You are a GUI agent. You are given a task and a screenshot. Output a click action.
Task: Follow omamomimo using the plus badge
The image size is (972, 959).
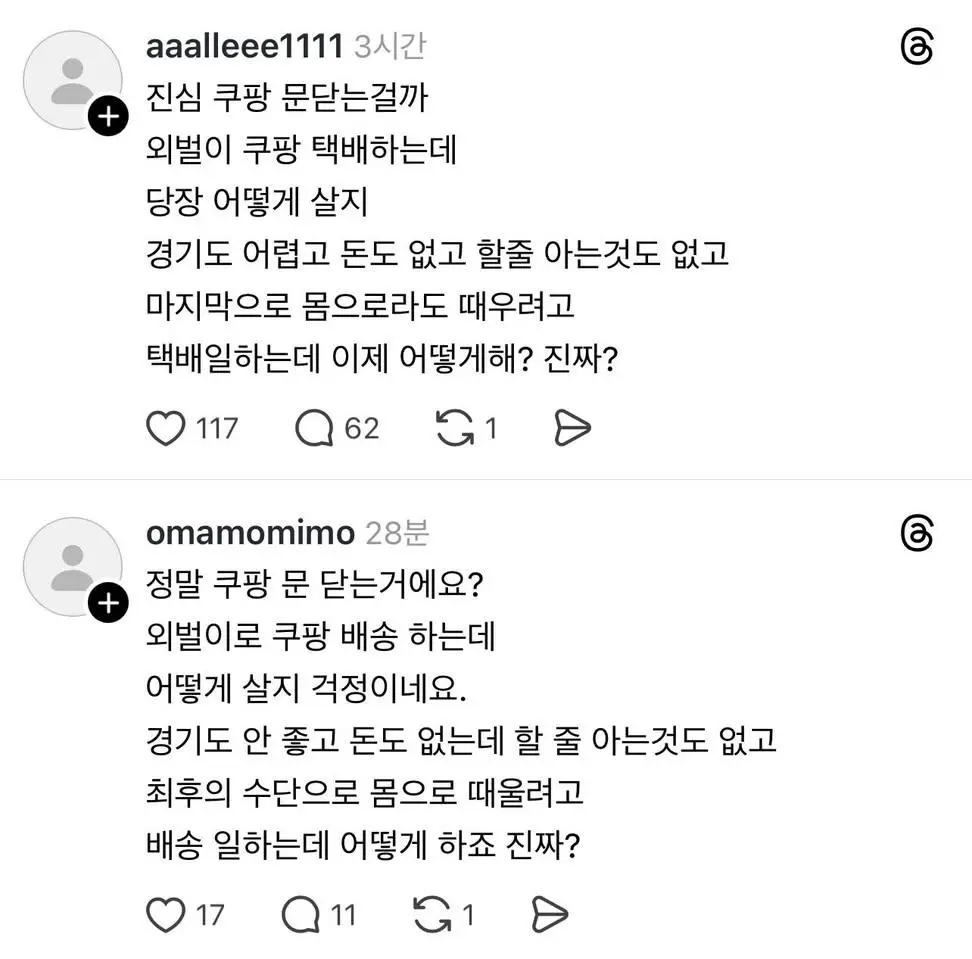point(107,603)
